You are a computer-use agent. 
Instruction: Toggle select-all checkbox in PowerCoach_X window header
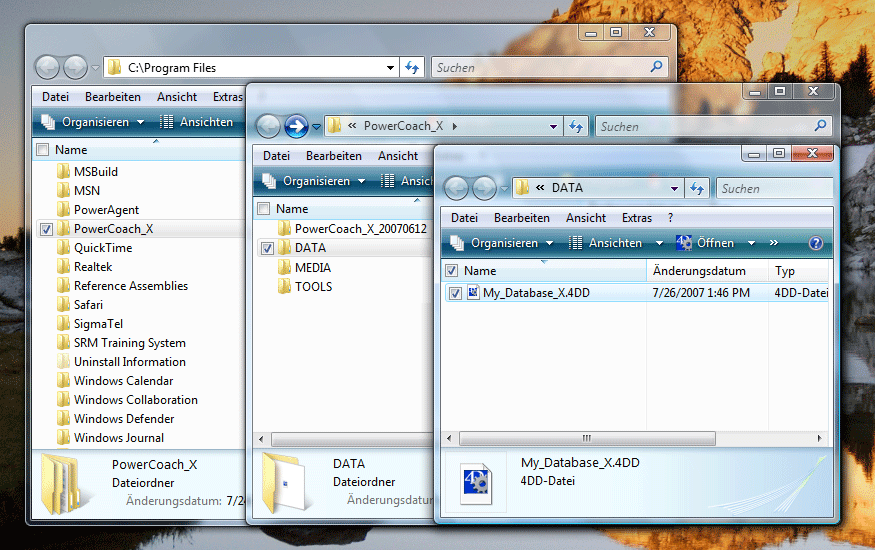pos(263,209)
